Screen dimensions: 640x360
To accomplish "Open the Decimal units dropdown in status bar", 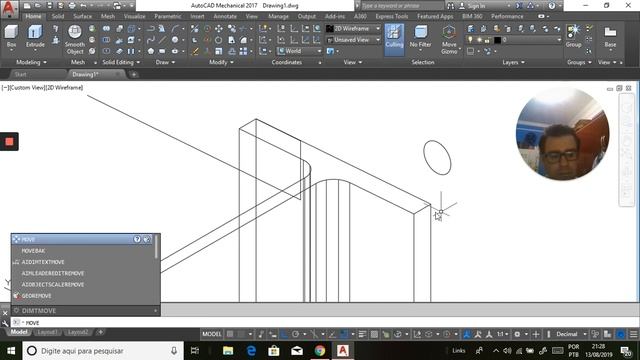I will (x=571, y=334).
